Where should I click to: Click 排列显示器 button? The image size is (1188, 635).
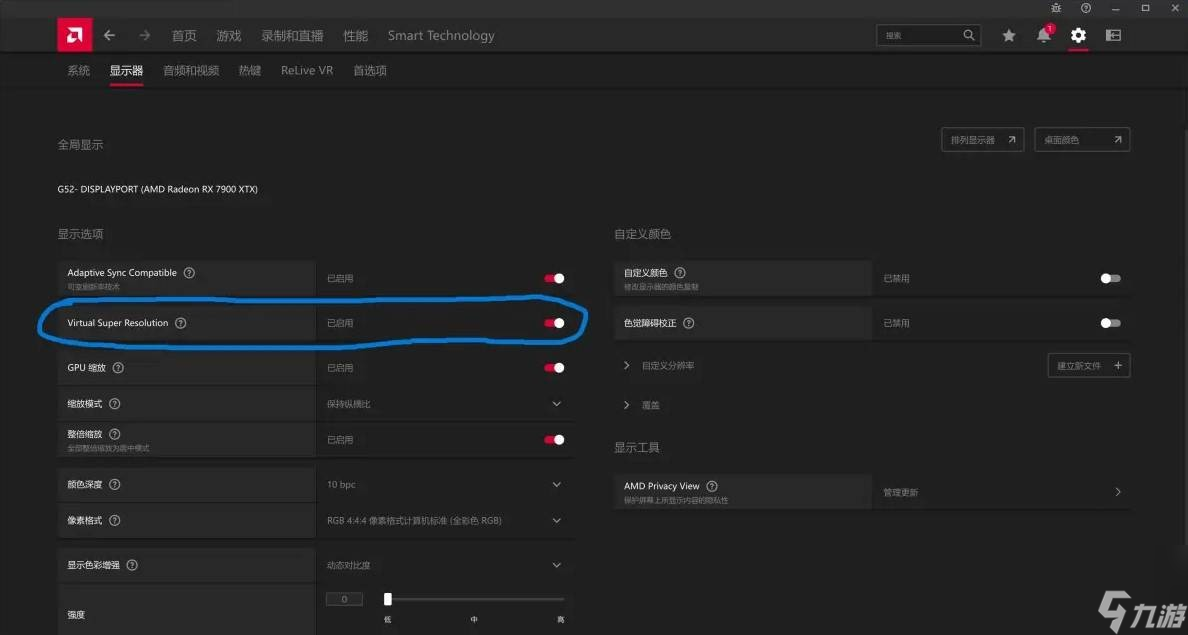pos(983,139)
